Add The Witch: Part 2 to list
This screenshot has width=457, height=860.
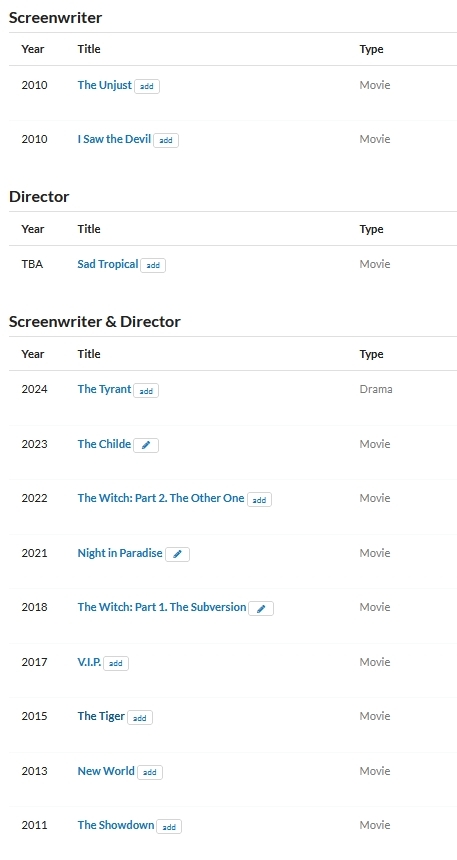259,500
